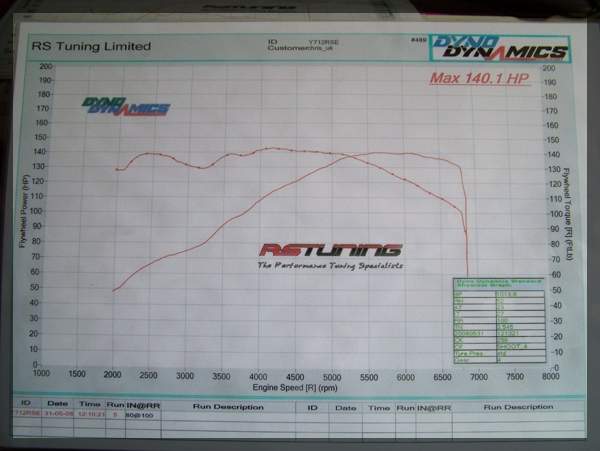This screenshot has height=451, width=600.
Task: Click the 2500 rpm tick label
Action: click(148, 375)
